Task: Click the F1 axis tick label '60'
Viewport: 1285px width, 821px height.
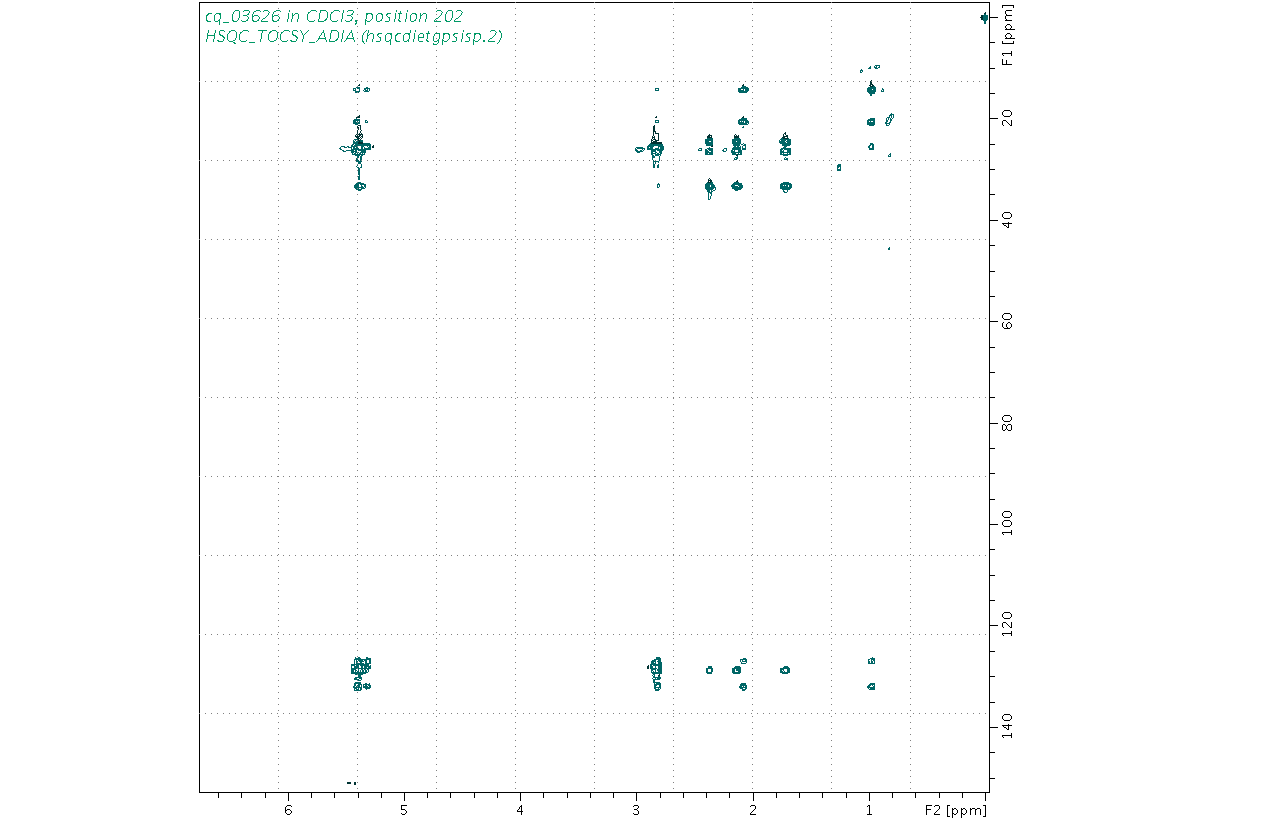Action: (x=1008, y=321)
